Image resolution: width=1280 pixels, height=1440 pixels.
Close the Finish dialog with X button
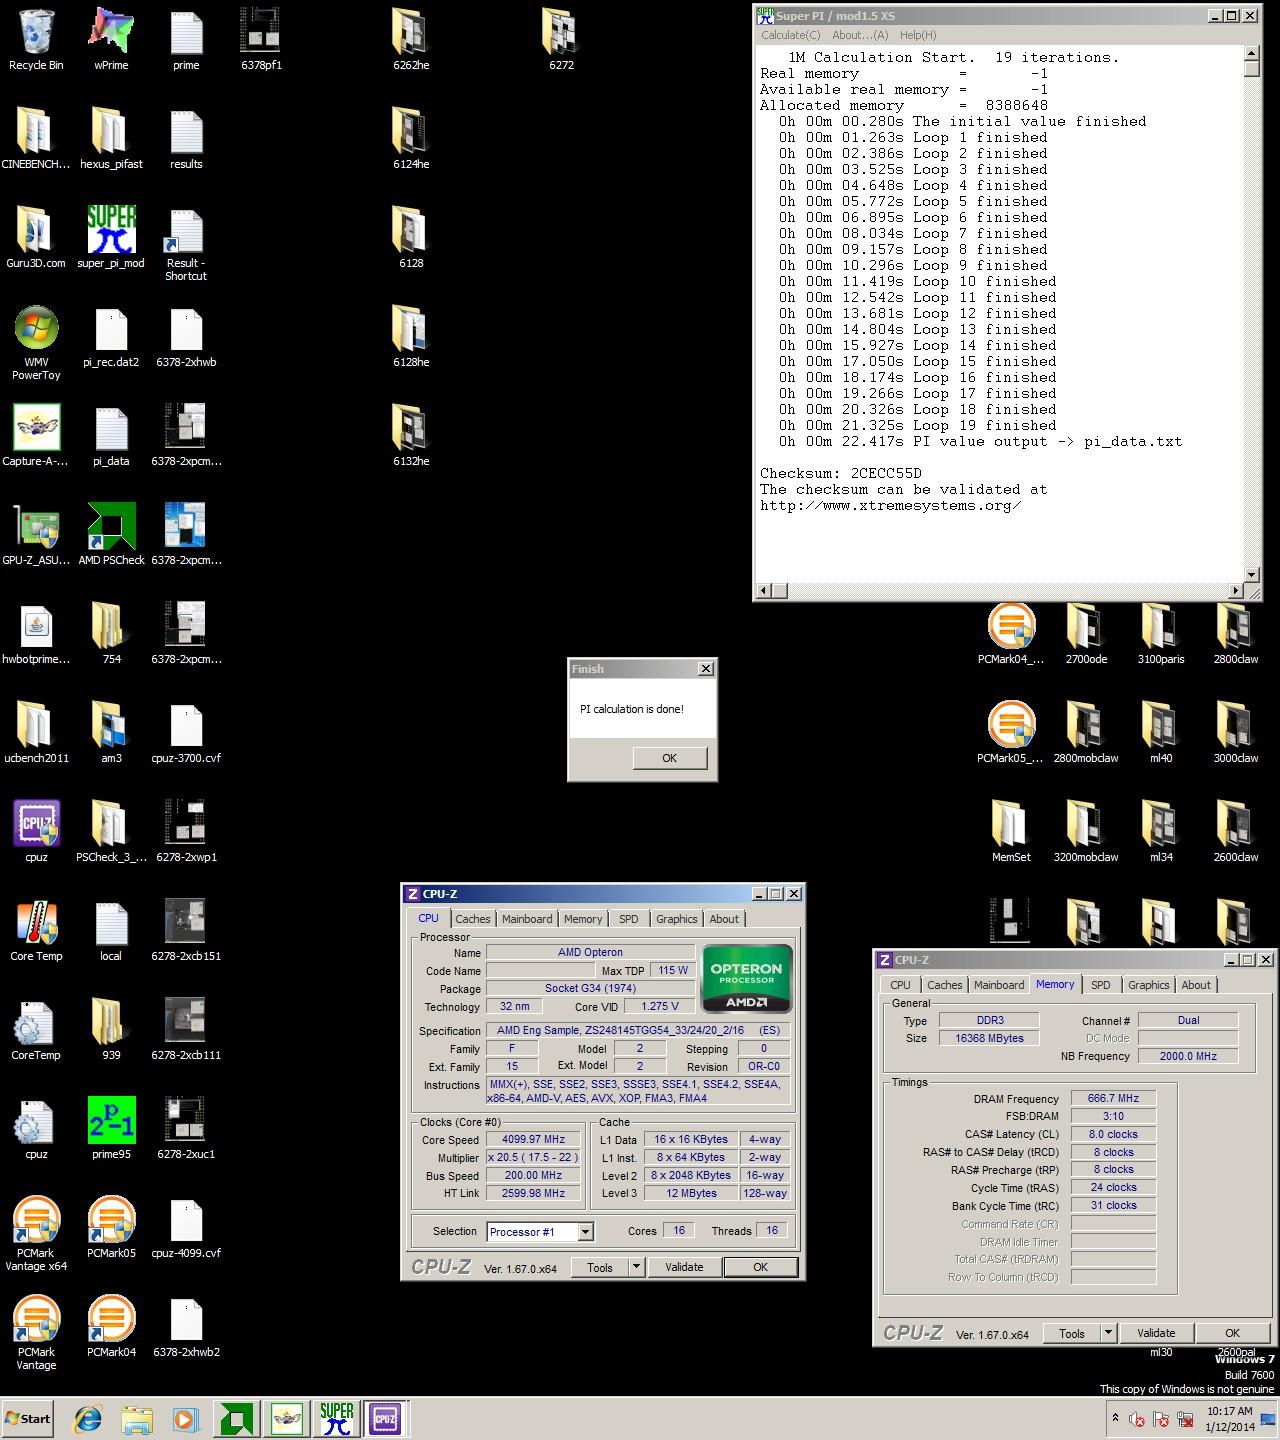705,668
